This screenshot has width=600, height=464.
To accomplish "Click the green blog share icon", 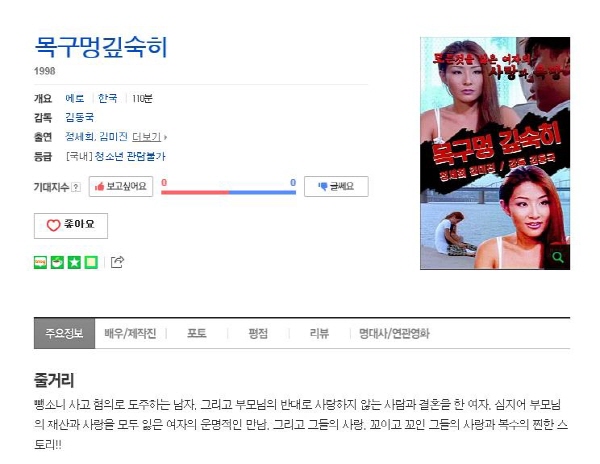I will (40, 262).
